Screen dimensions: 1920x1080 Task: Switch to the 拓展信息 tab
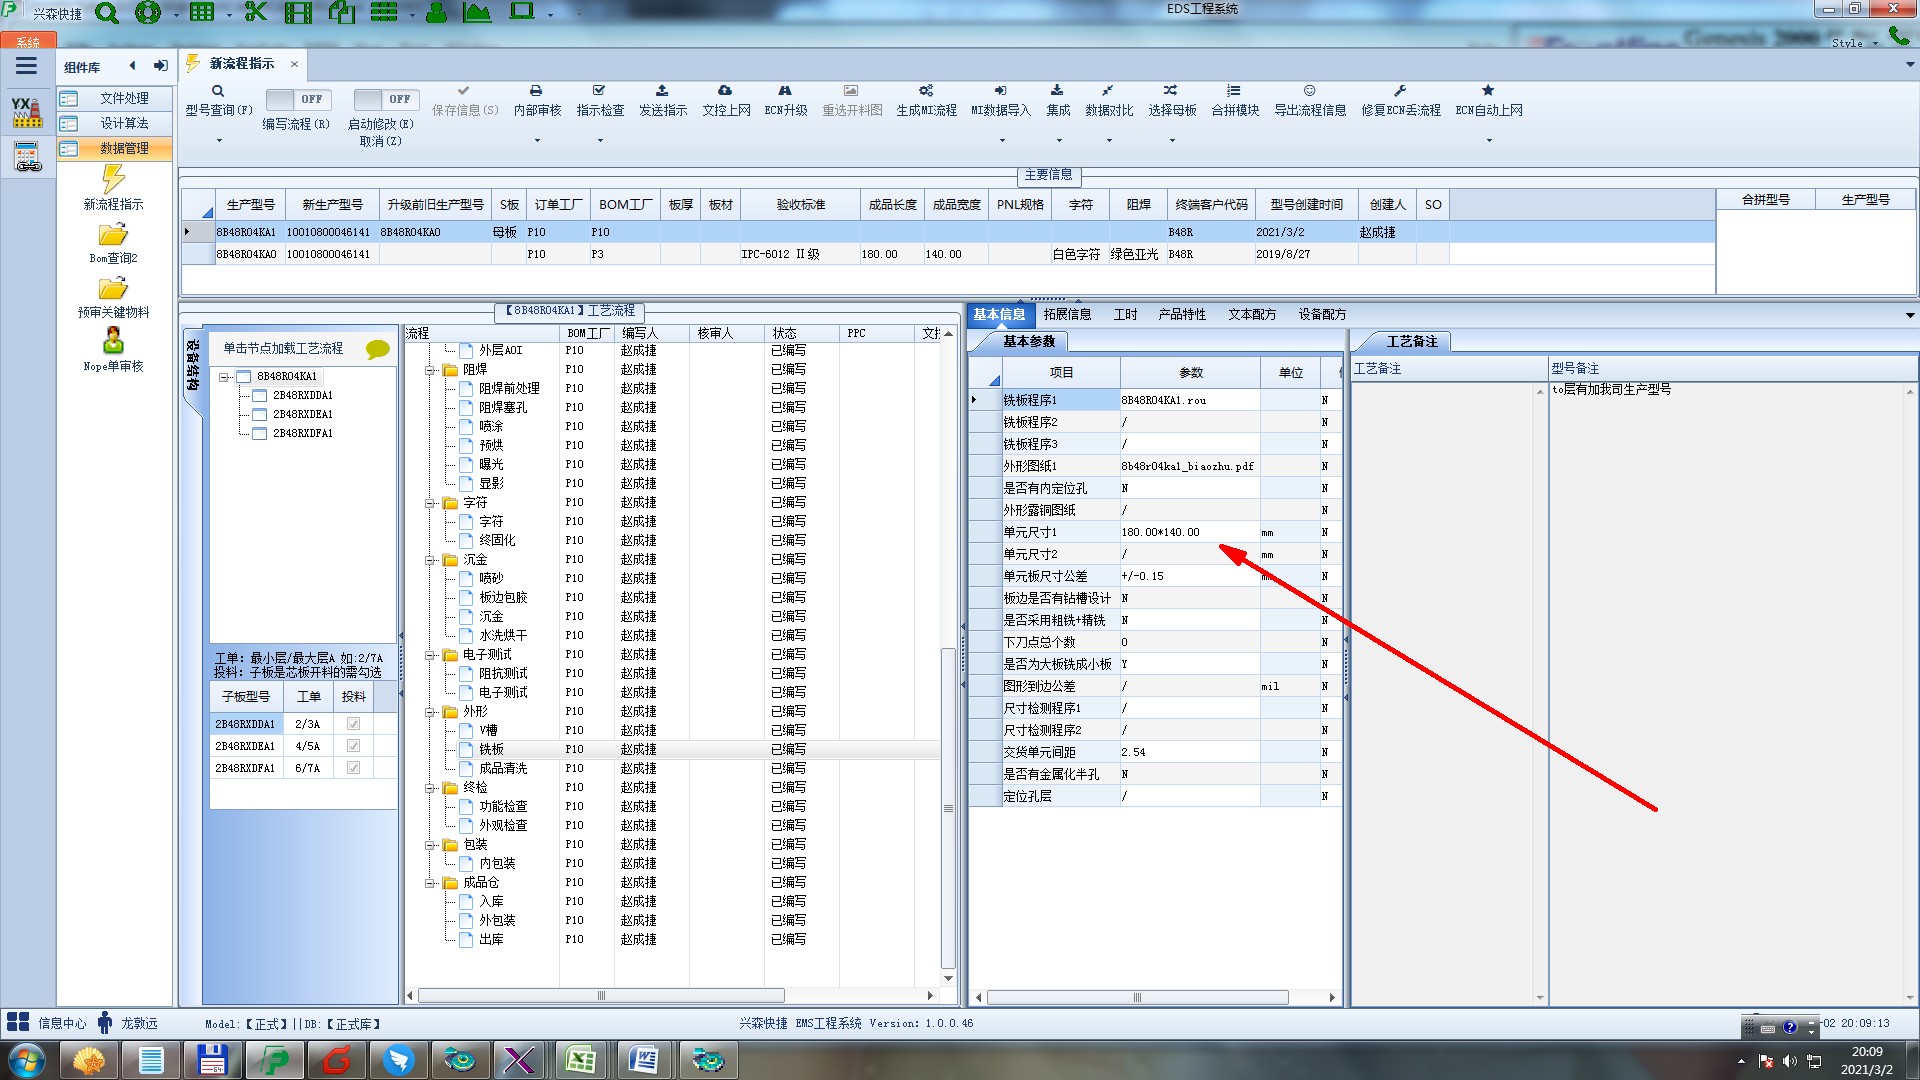[x=1067, y=314]
